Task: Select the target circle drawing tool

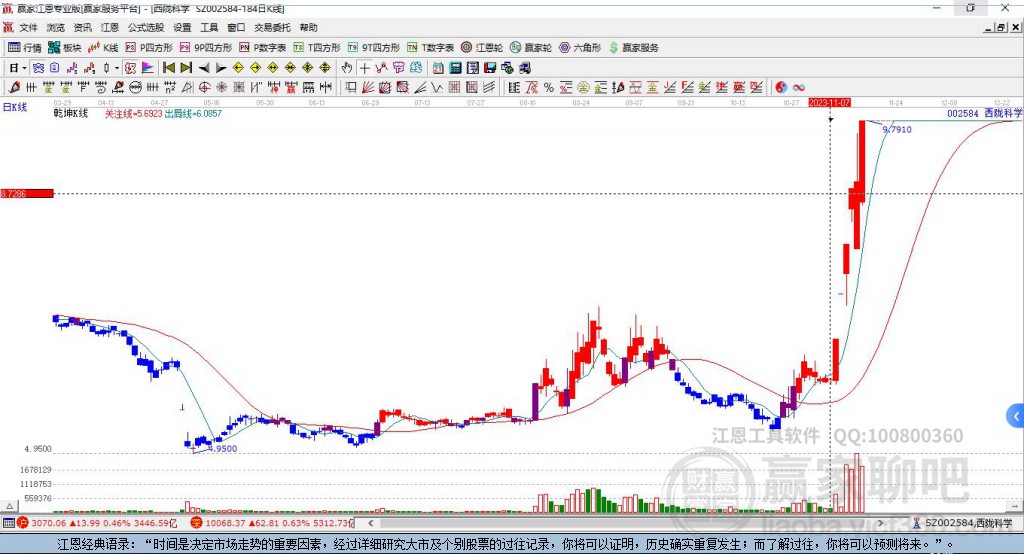Action: [x=204, y=88]
